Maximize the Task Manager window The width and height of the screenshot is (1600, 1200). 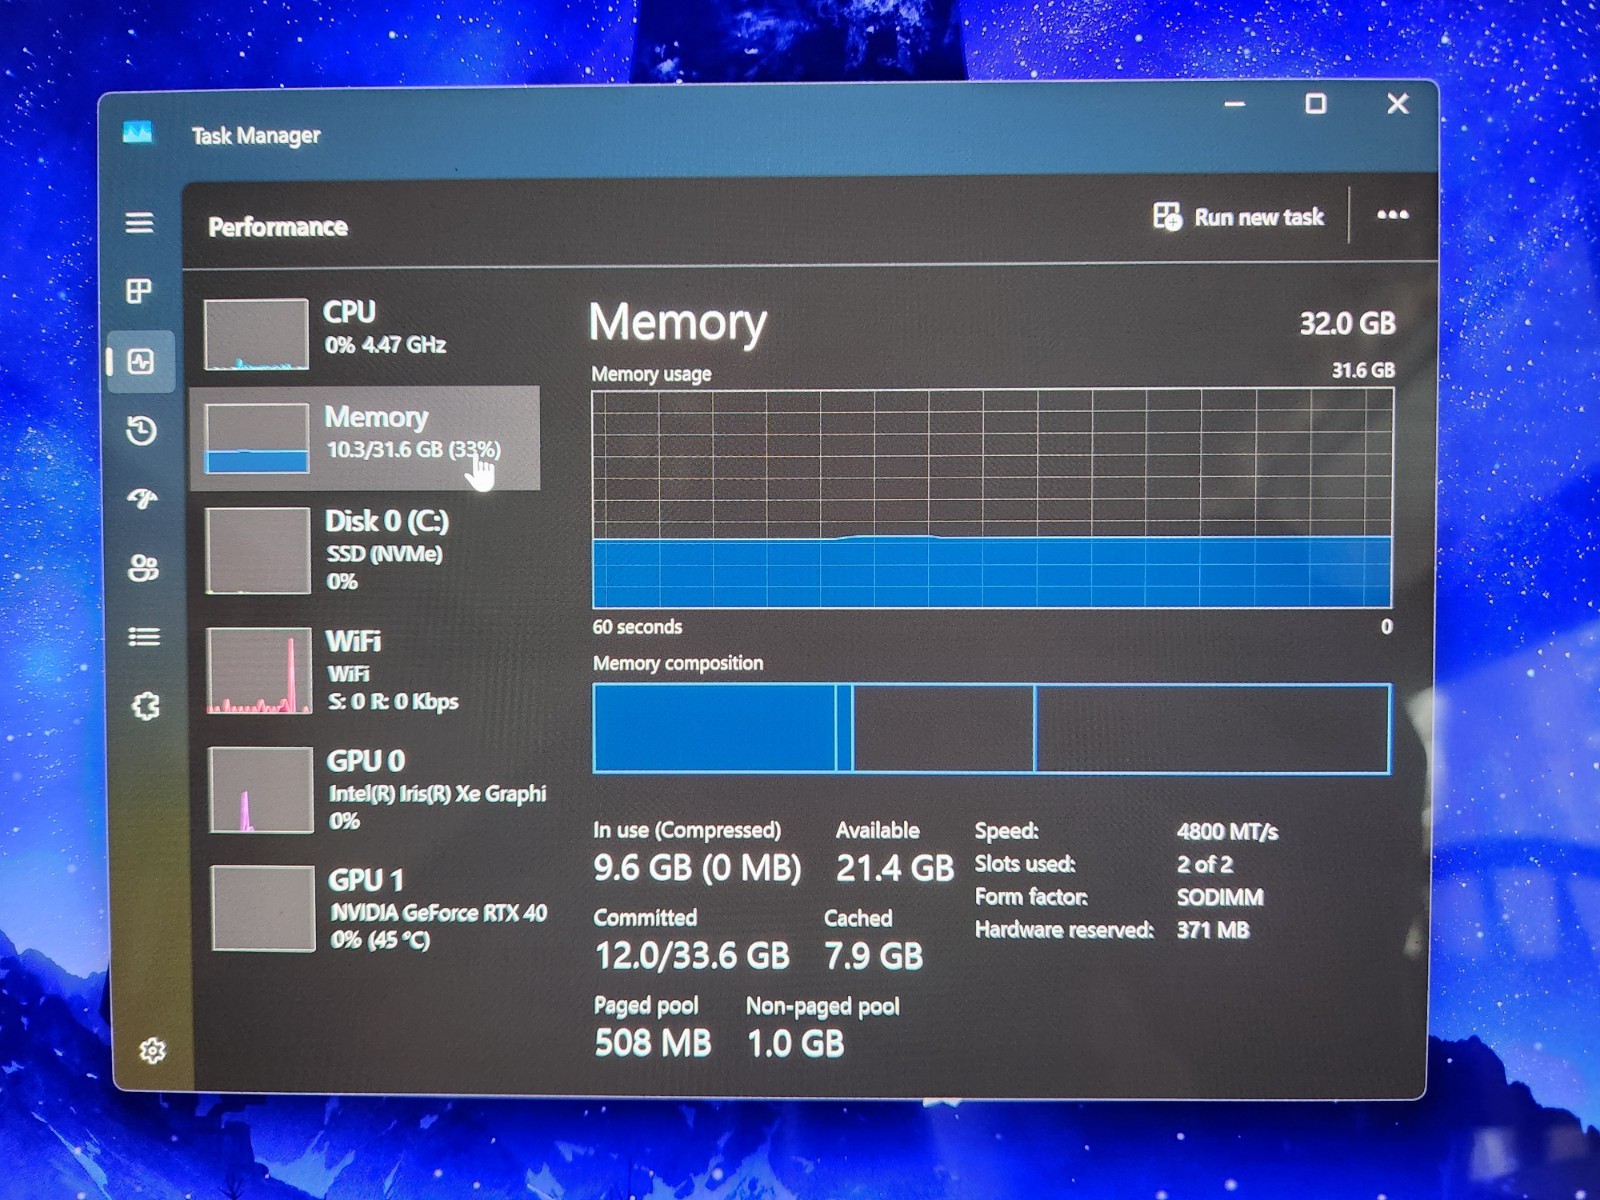[1316, 104]
